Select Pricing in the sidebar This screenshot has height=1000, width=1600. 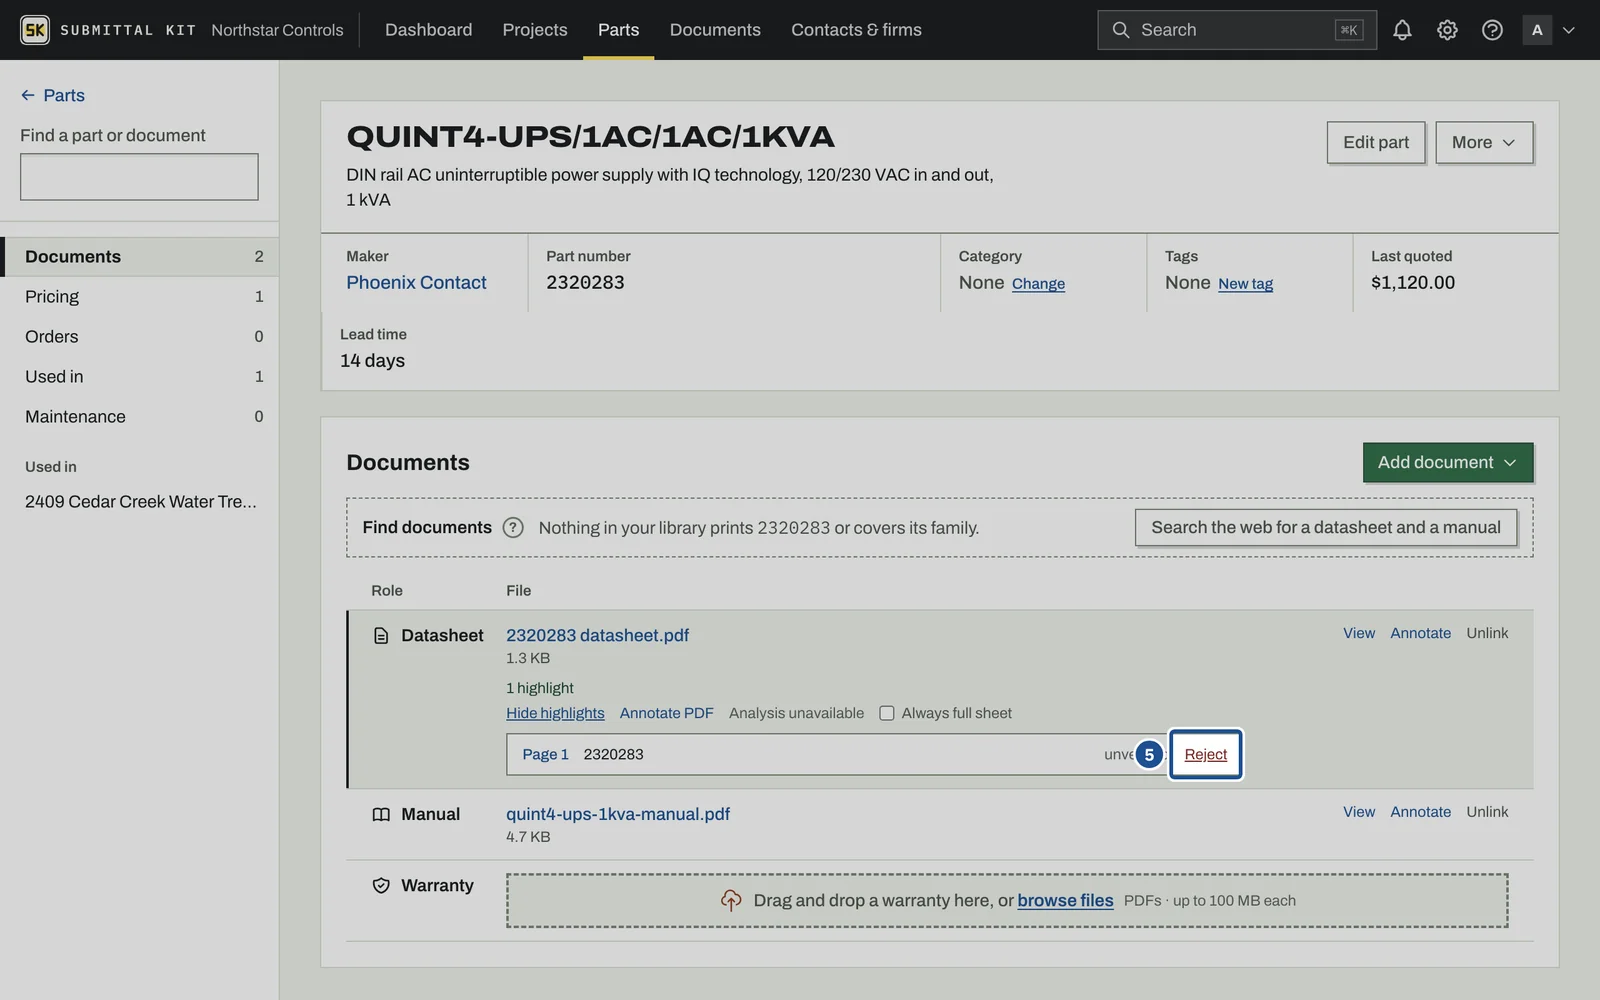[140, 297]
